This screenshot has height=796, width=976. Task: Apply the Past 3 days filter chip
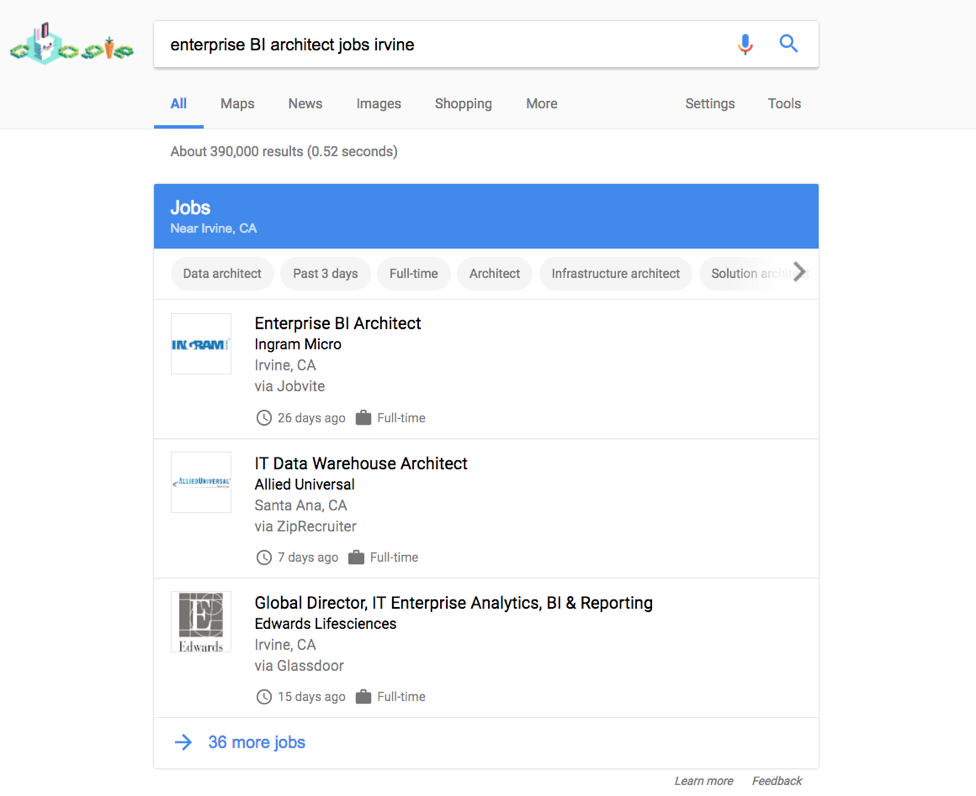326,274
